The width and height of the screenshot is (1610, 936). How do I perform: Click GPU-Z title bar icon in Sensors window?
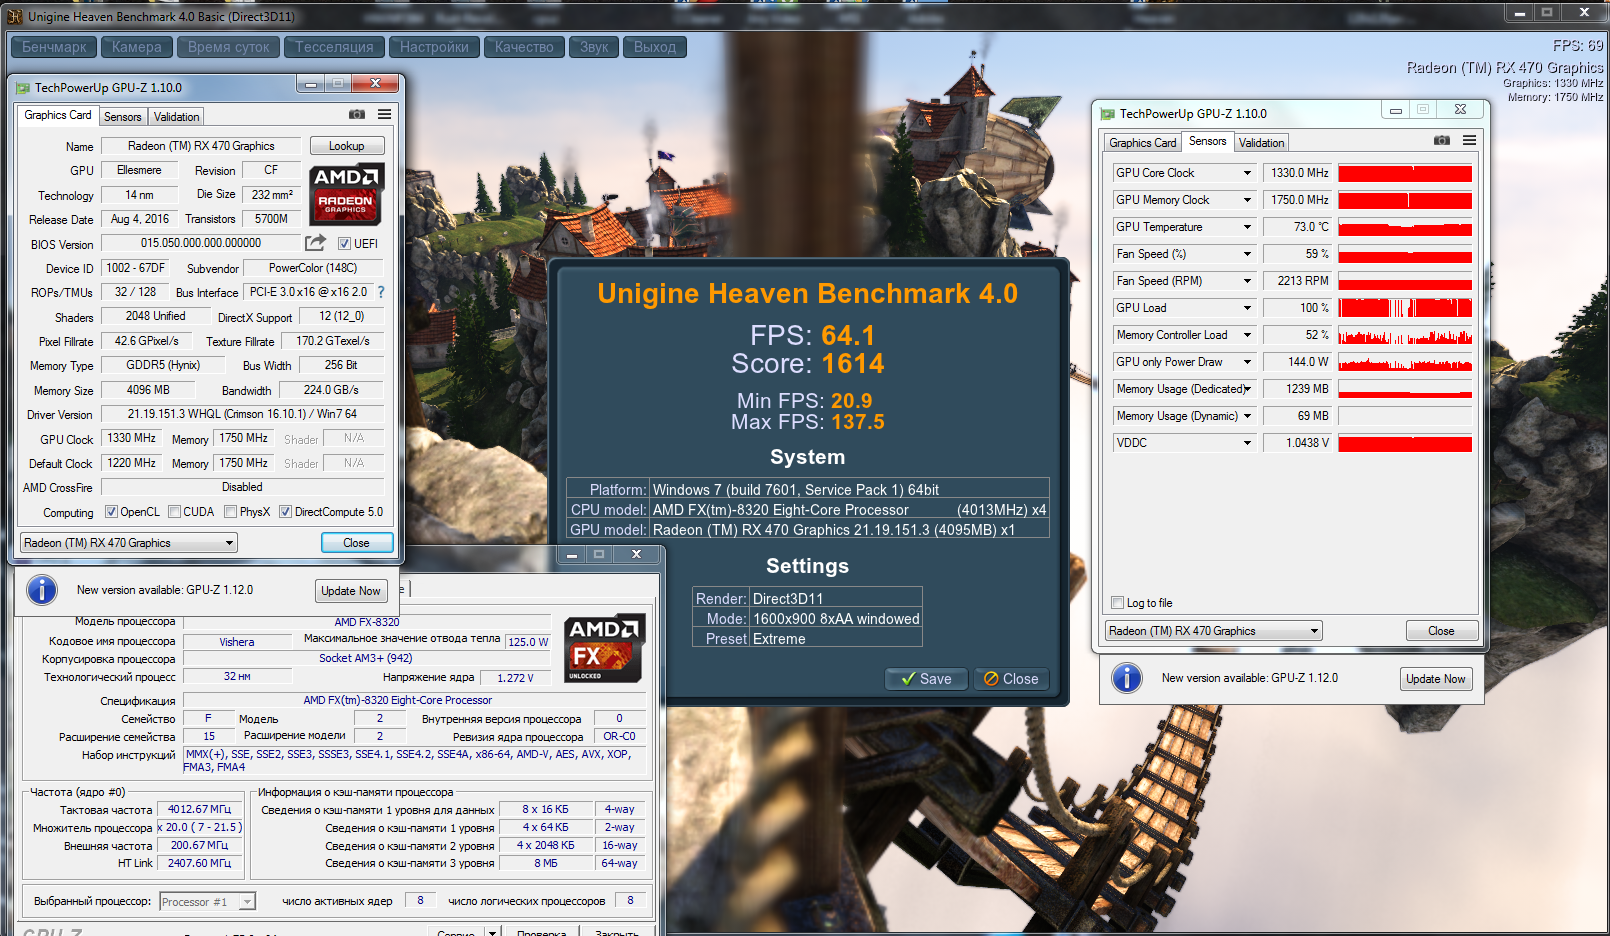pos(1108,114)
